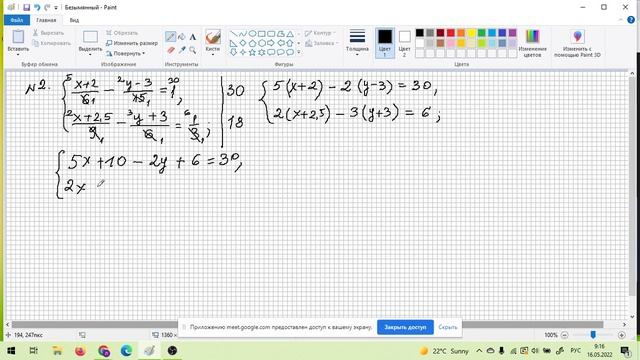Viewport: 640px width, 360px height.
Task: Activate Color 2 (Цвет 2) selector
Action: pyautogui.click(x=404, y=43)
